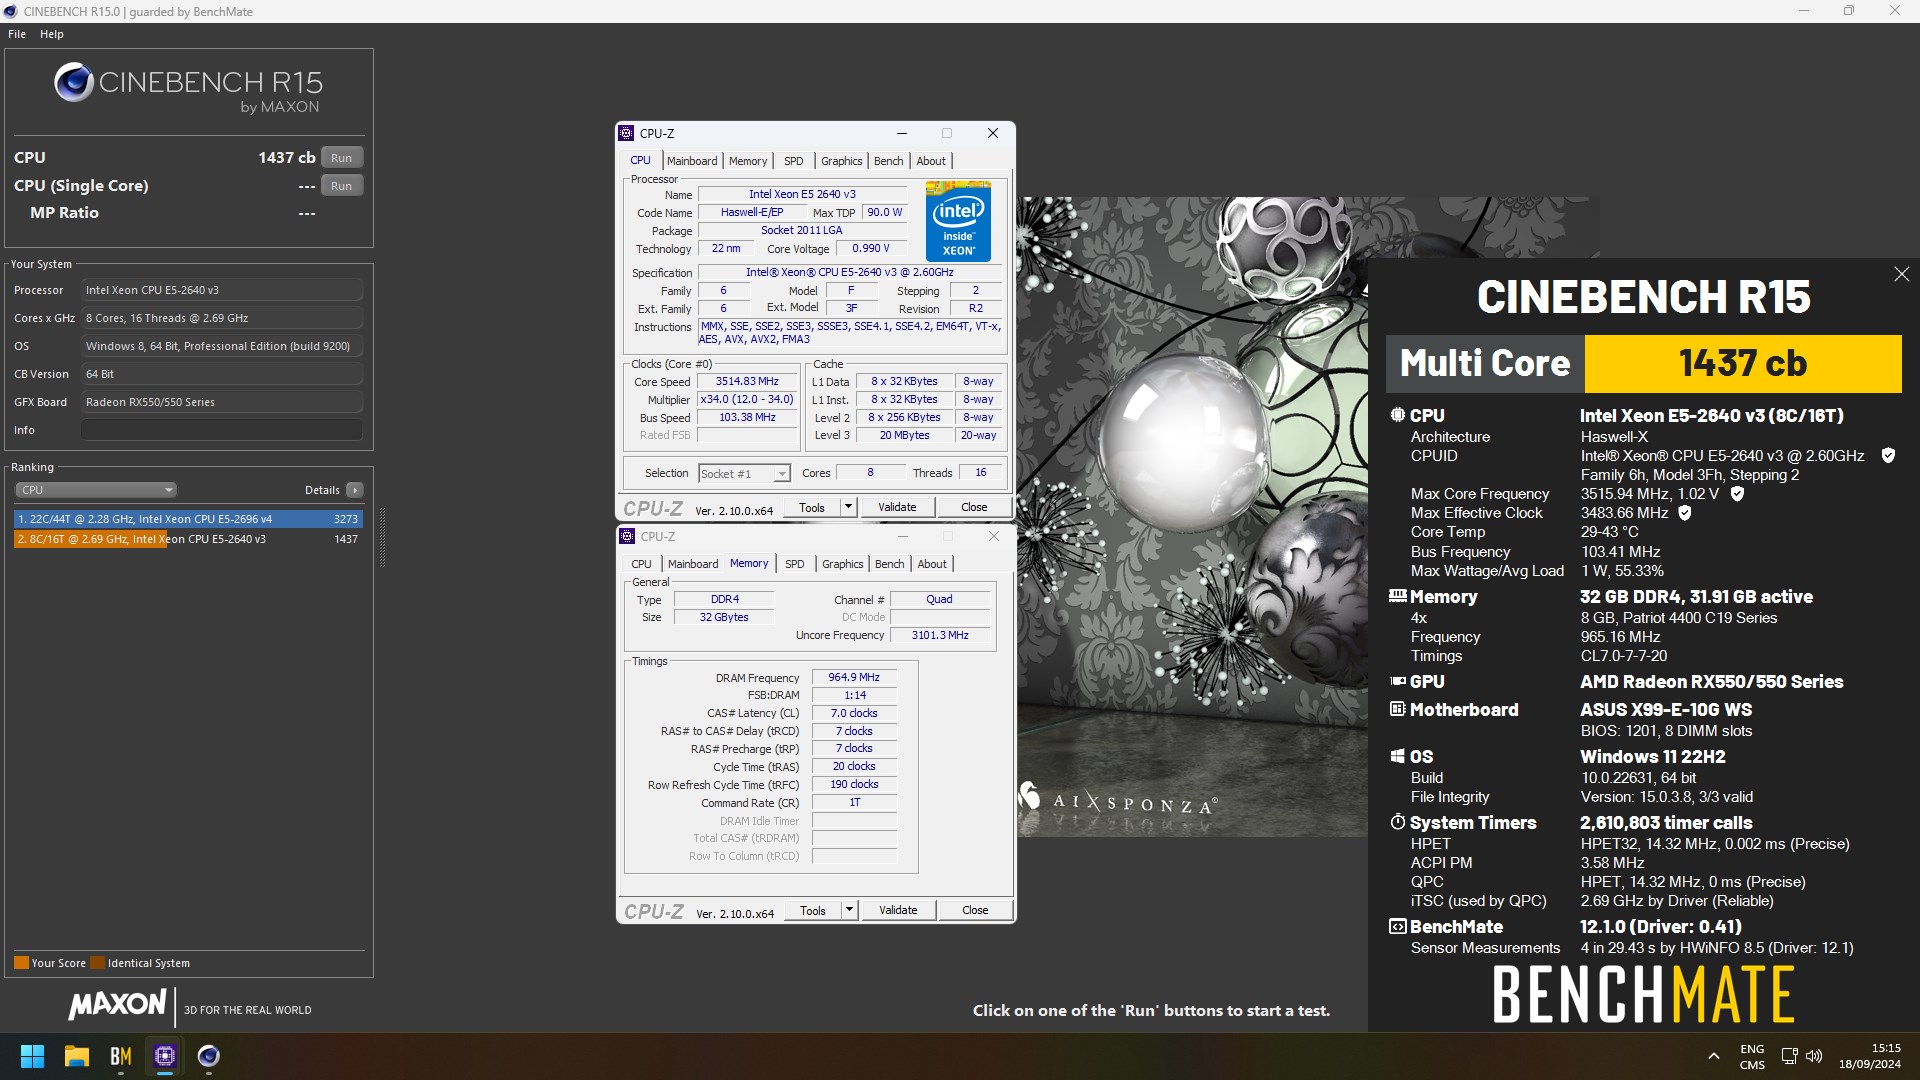Screen dimensions: 1920x1080
Task: Click Validate in upper CPU-Z window
Action: coord(897,507)
